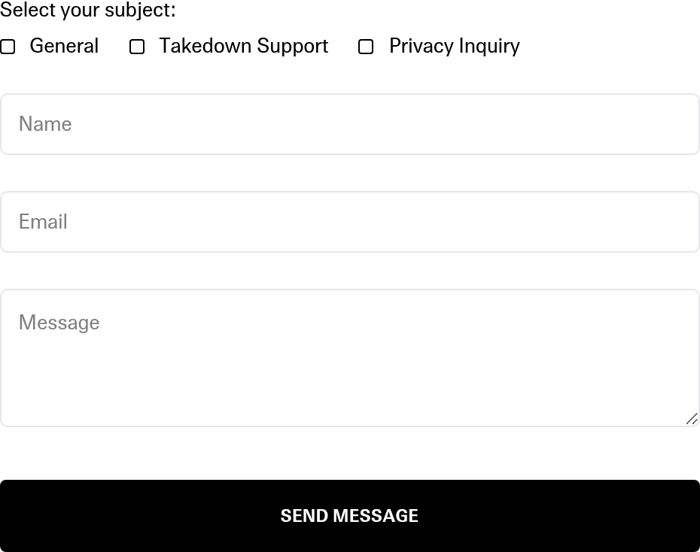The image size is (700, 552).
Task: Click the "Select your subject:" heading text
Action: [x=88, y=11]
